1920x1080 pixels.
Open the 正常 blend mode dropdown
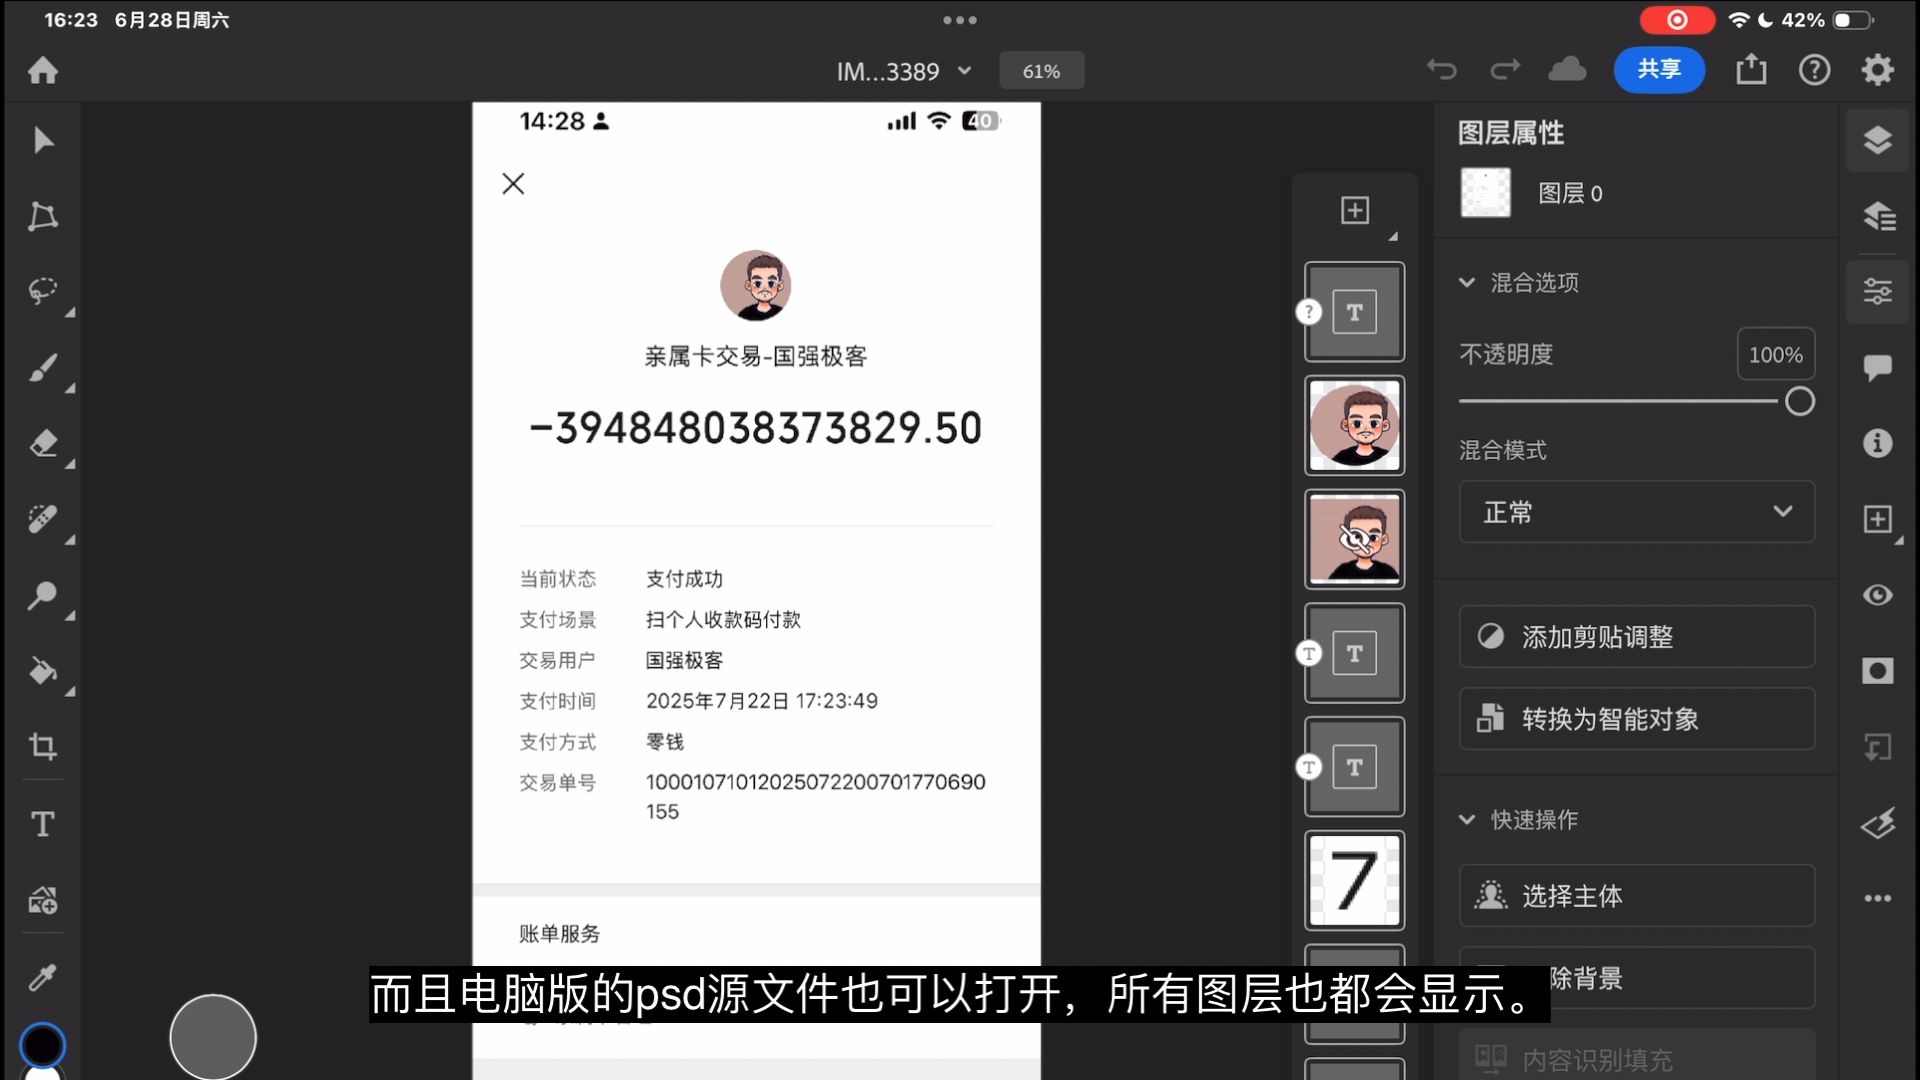click(1637, 512)
